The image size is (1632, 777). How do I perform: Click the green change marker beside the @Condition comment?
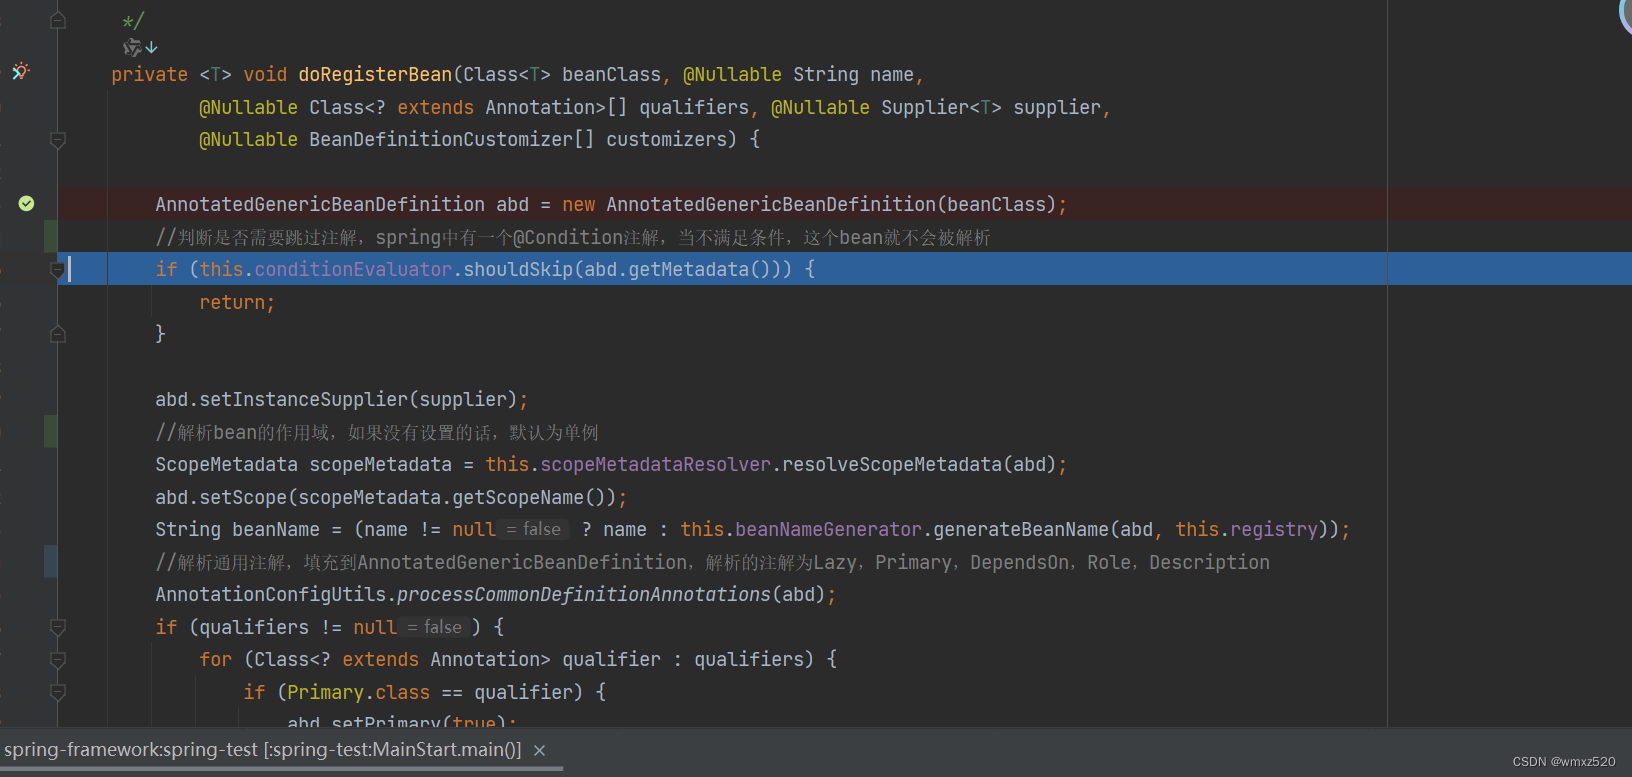50,237
